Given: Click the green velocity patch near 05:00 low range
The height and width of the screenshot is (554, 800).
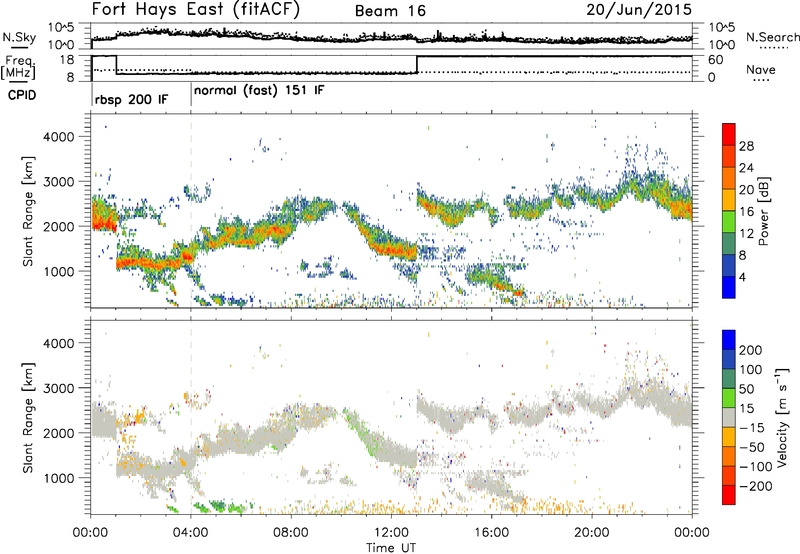Looking at the screenshot, I should pos(218,506).
